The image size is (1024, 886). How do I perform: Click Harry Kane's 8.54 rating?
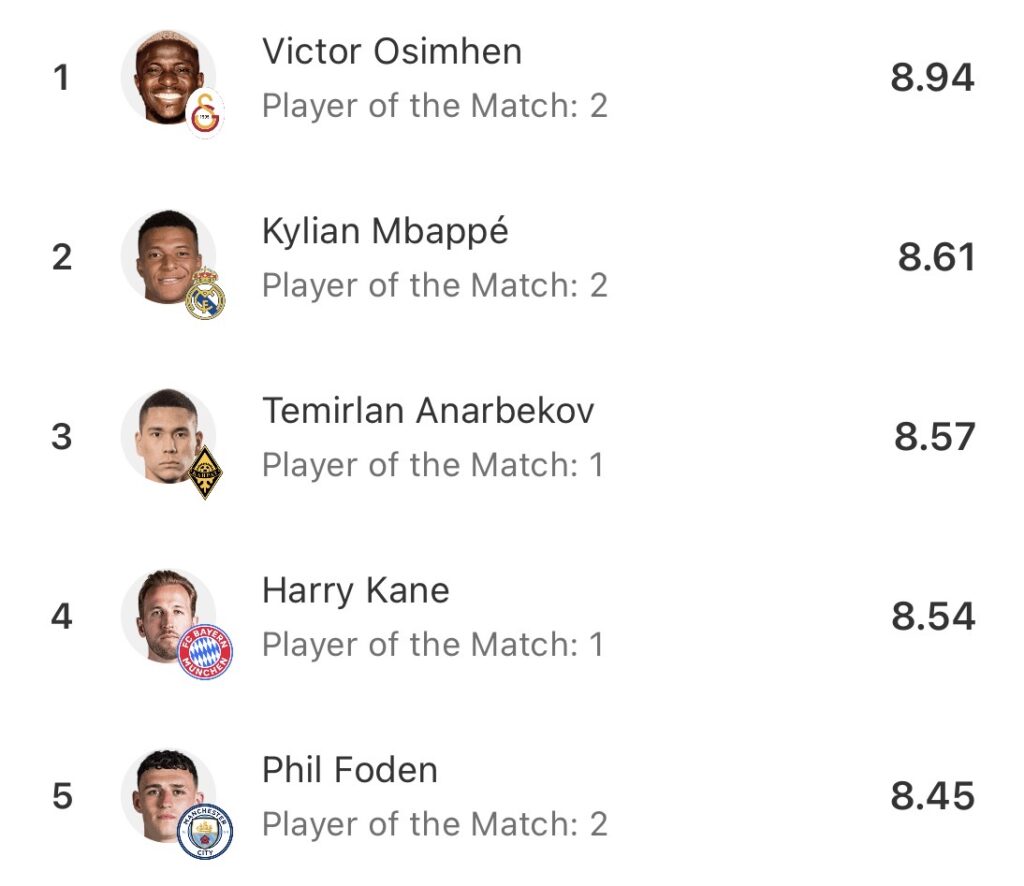point(933,616)
